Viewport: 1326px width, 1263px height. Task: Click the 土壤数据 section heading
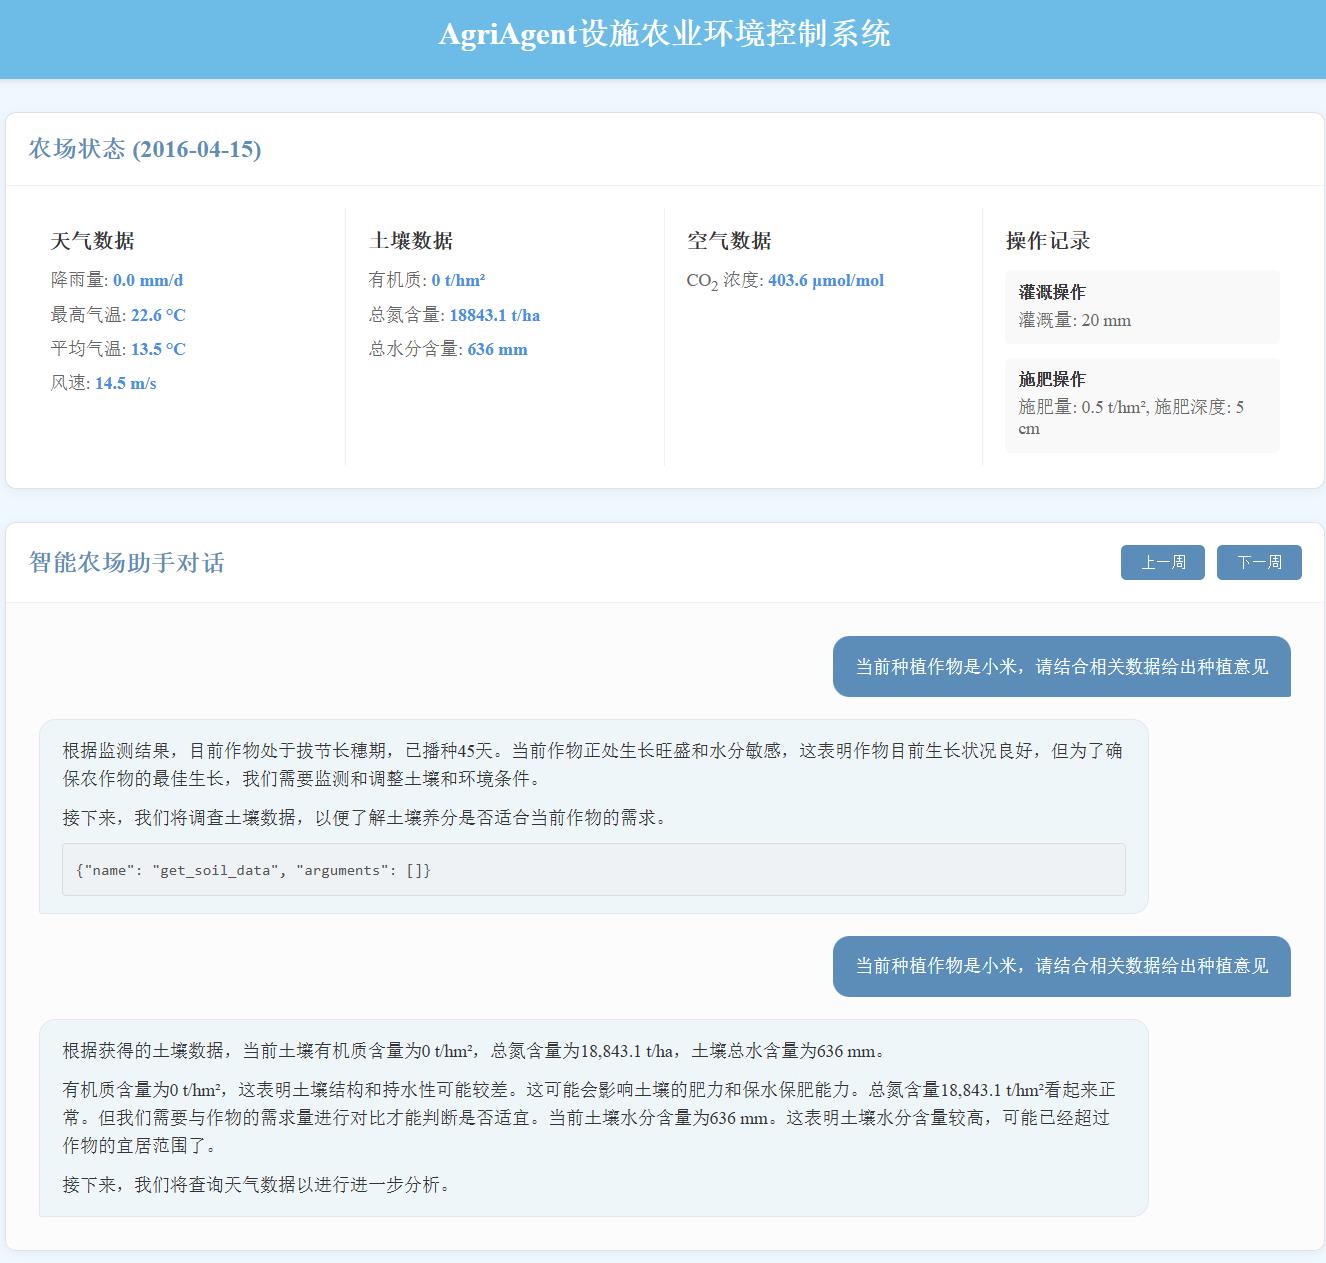coord(411,241)
